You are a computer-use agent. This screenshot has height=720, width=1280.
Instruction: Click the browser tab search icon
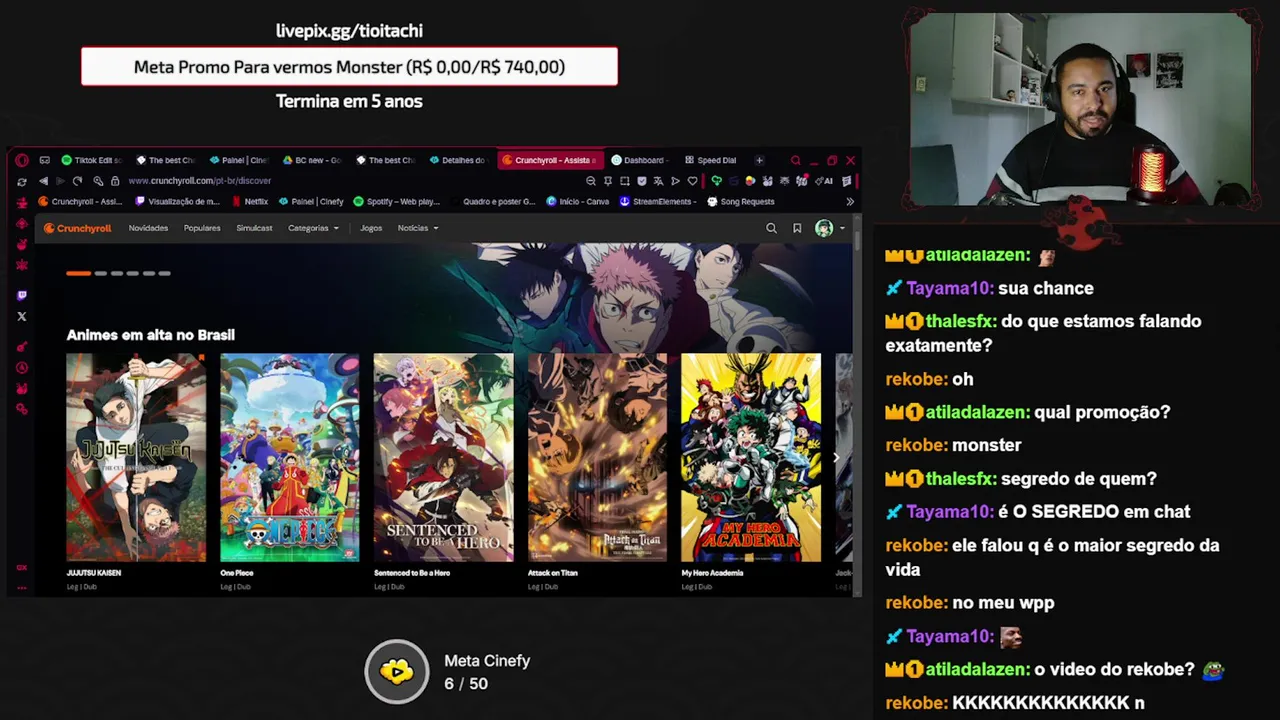[796, 160]
